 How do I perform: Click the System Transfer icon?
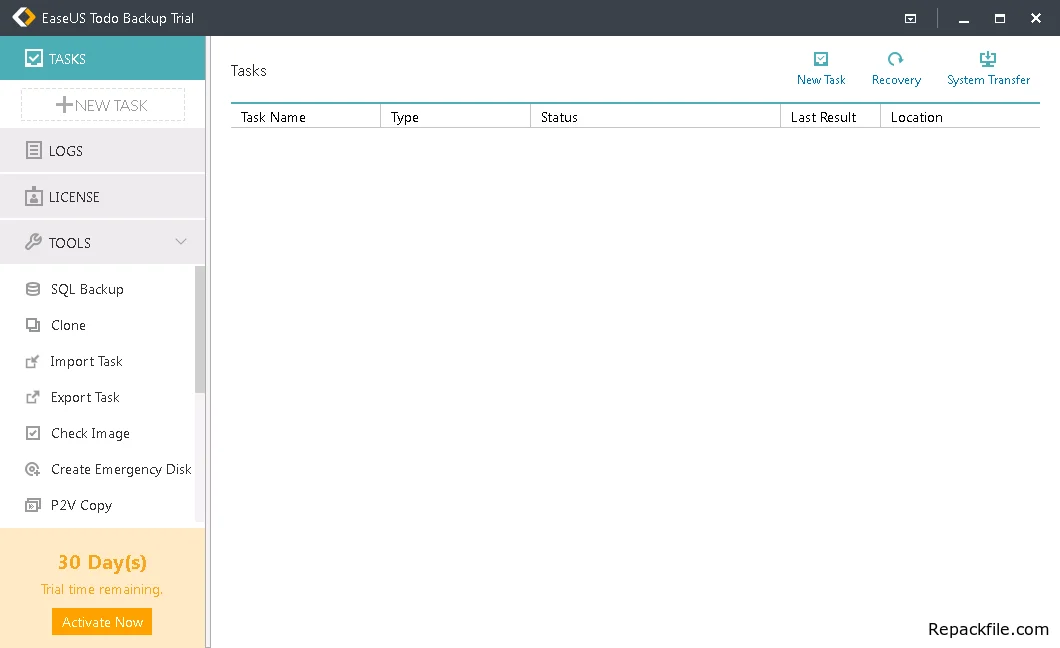[988, 59]
